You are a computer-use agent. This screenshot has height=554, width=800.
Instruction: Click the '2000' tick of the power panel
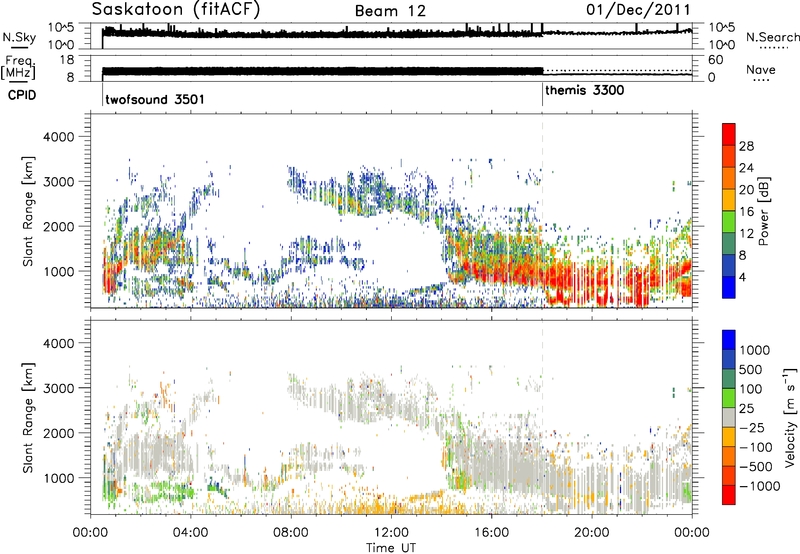click(x=59, y=226)
